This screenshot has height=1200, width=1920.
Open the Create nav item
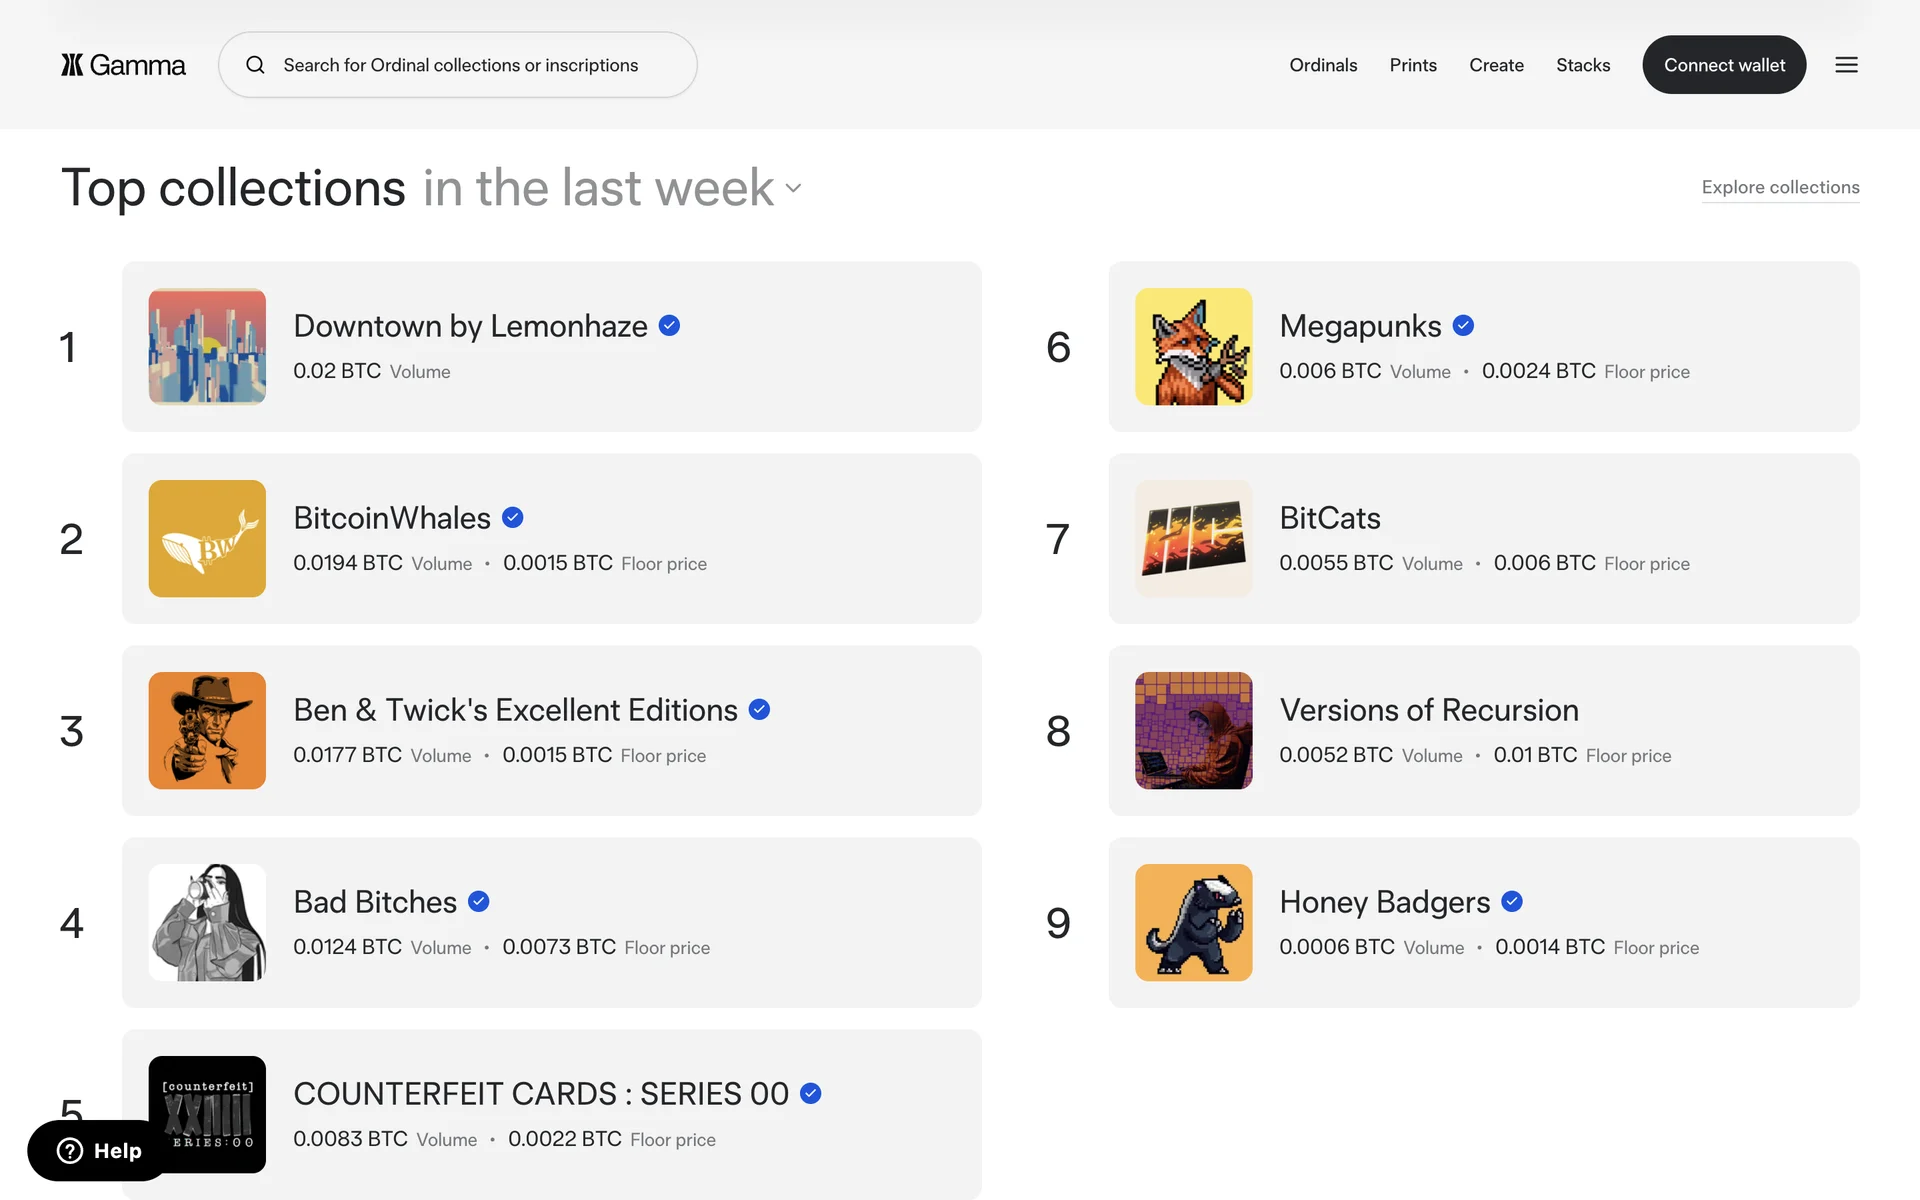pos(1496,65)
